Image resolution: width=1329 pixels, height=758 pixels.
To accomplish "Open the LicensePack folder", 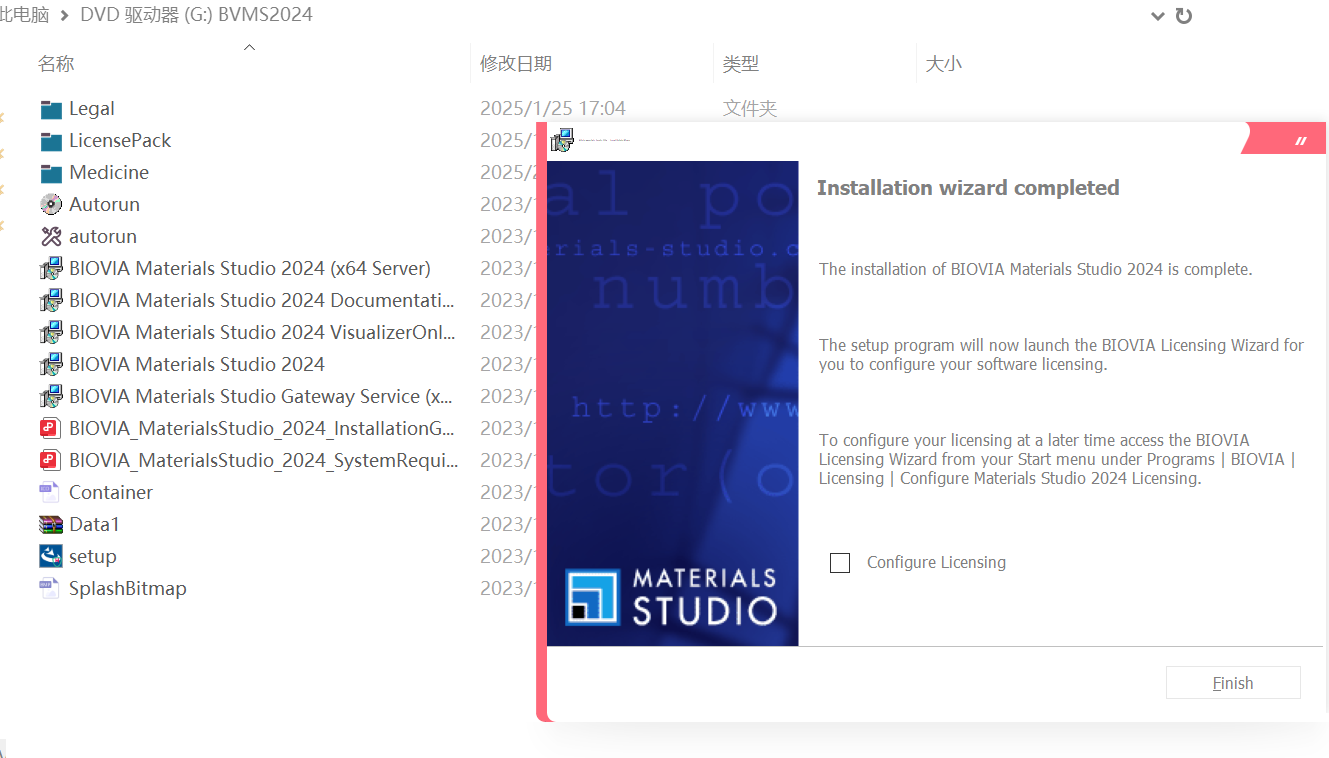I will click(x=118, y=140).
